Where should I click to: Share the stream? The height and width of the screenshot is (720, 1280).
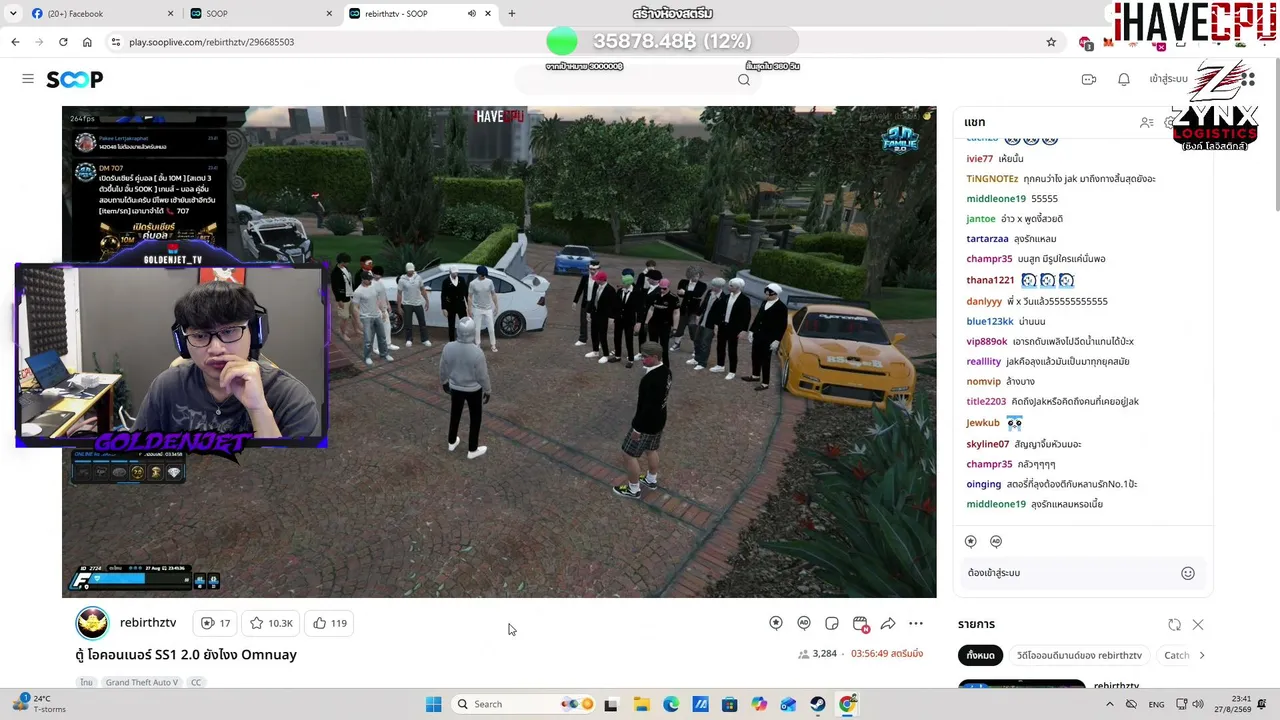coord(888,623)
